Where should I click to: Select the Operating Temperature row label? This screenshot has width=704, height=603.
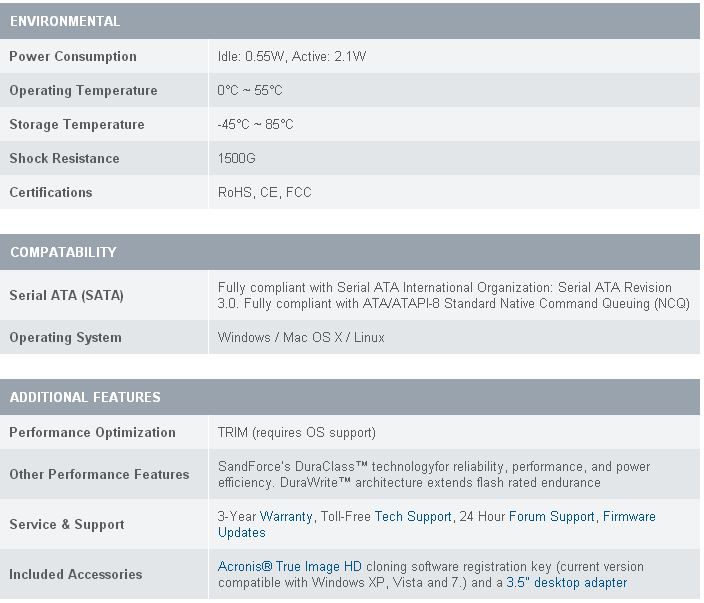[83, 91]
